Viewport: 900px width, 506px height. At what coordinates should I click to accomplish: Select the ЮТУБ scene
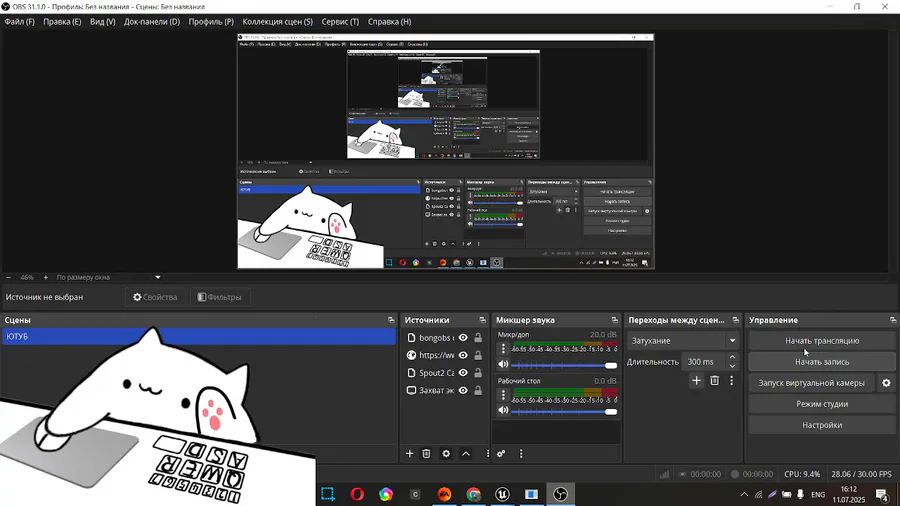(x=199, y=337)
